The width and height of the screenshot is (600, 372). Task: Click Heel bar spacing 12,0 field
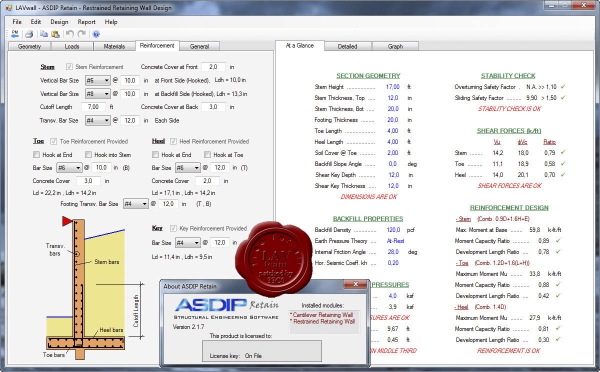pos(220,168)
